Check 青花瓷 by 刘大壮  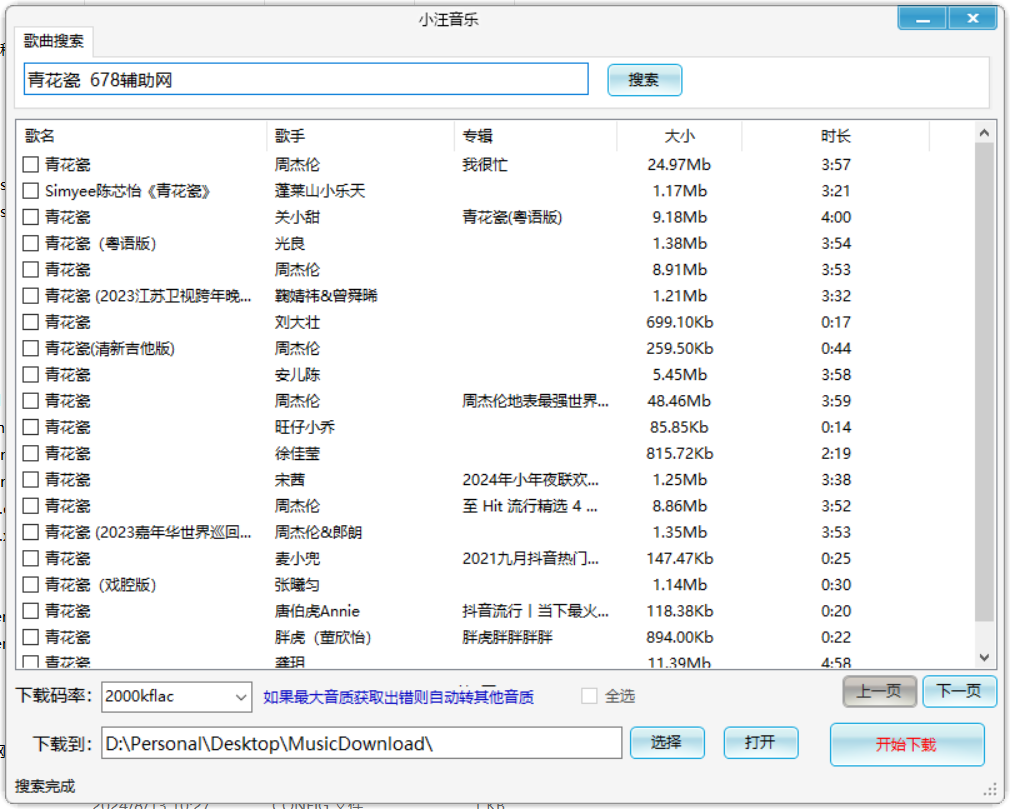[x=30, y=322]
